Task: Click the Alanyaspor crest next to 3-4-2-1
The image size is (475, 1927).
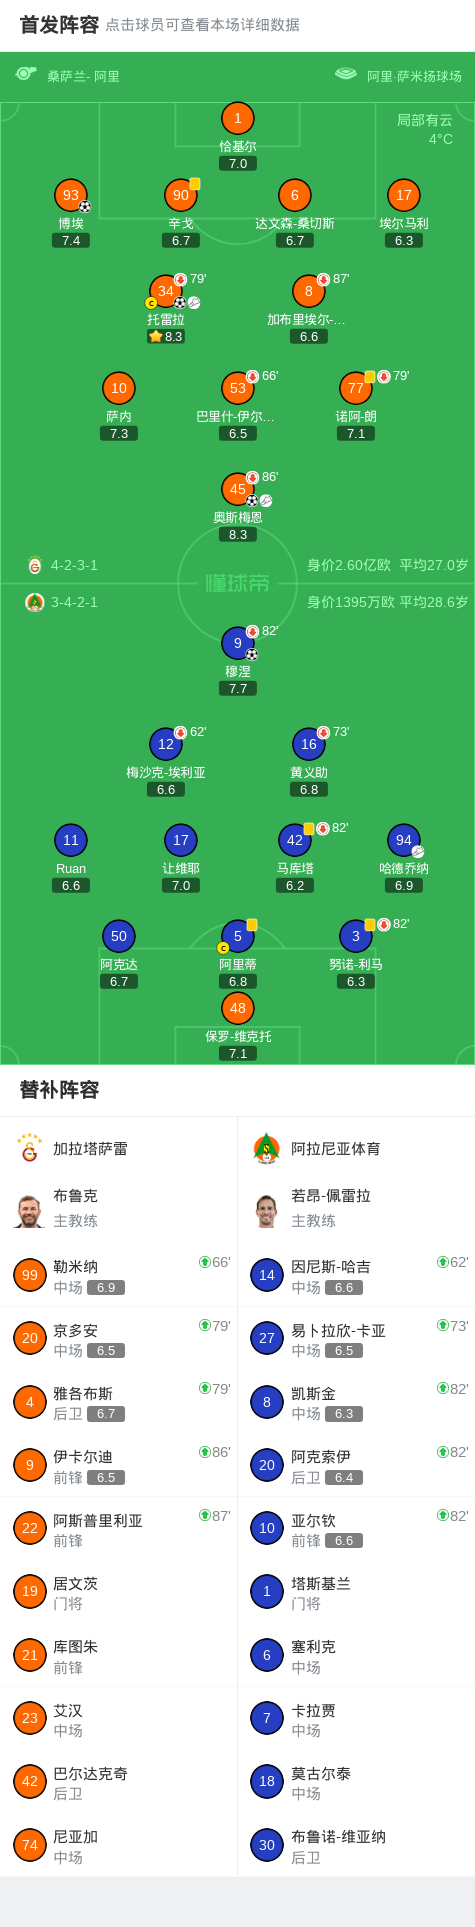Action: (35, 602)
